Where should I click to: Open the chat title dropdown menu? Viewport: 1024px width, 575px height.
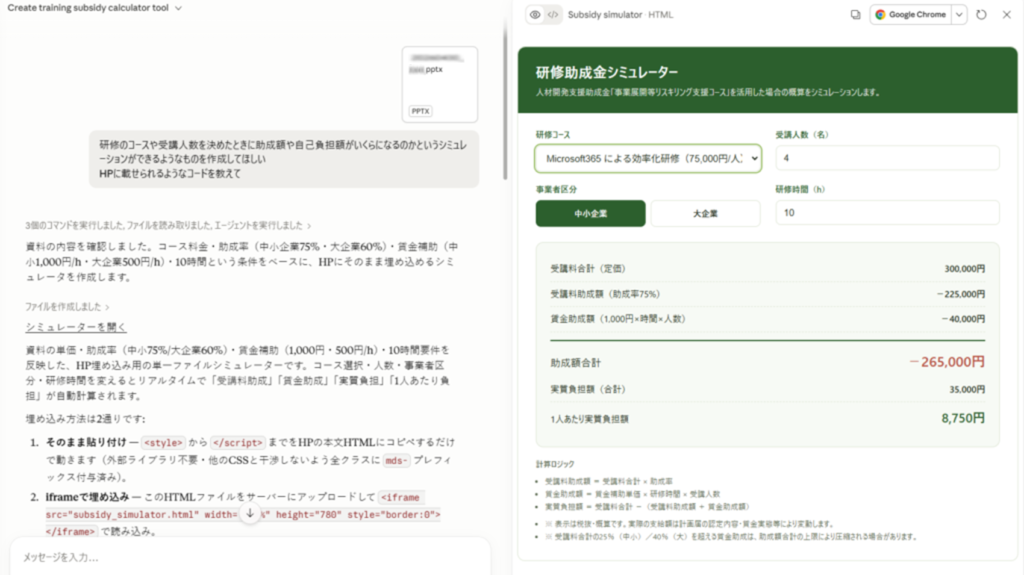tap(178, 8)
